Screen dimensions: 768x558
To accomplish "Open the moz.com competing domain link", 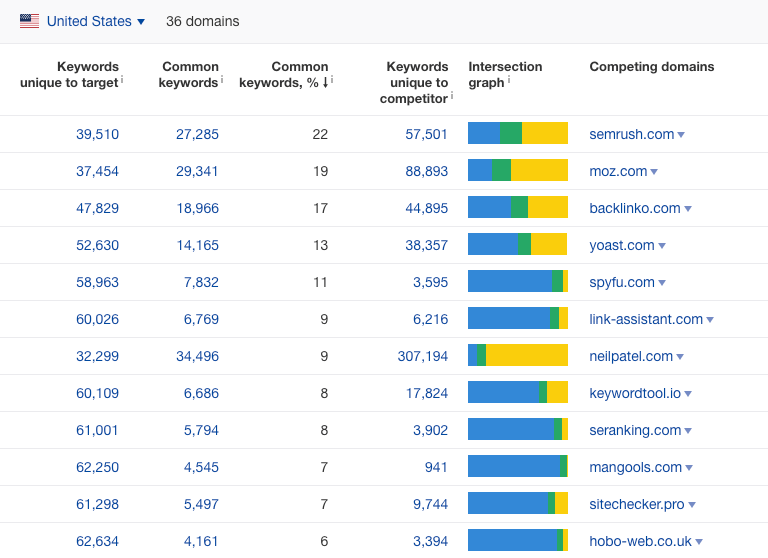I will [x=618, y=171].
